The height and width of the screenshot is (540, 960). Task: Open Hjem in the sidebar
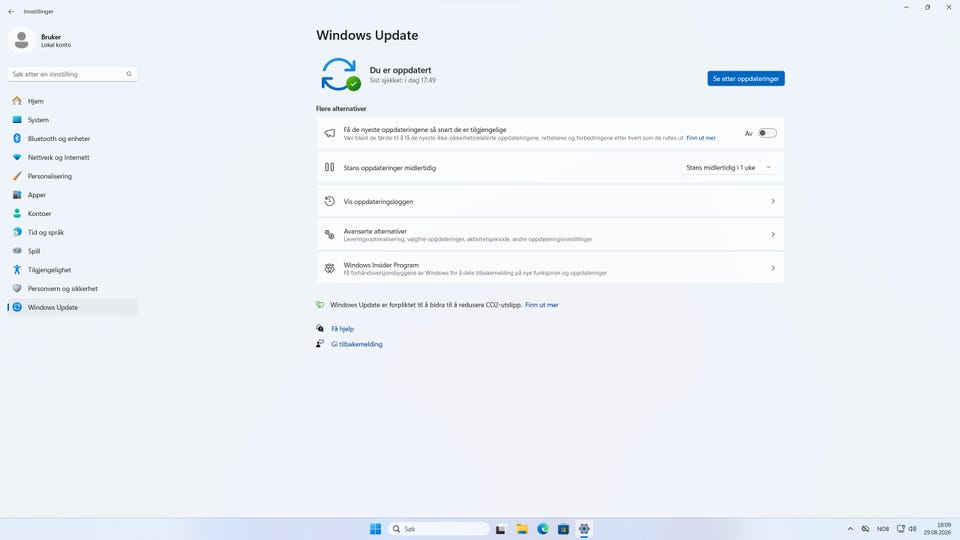point(72,101)
